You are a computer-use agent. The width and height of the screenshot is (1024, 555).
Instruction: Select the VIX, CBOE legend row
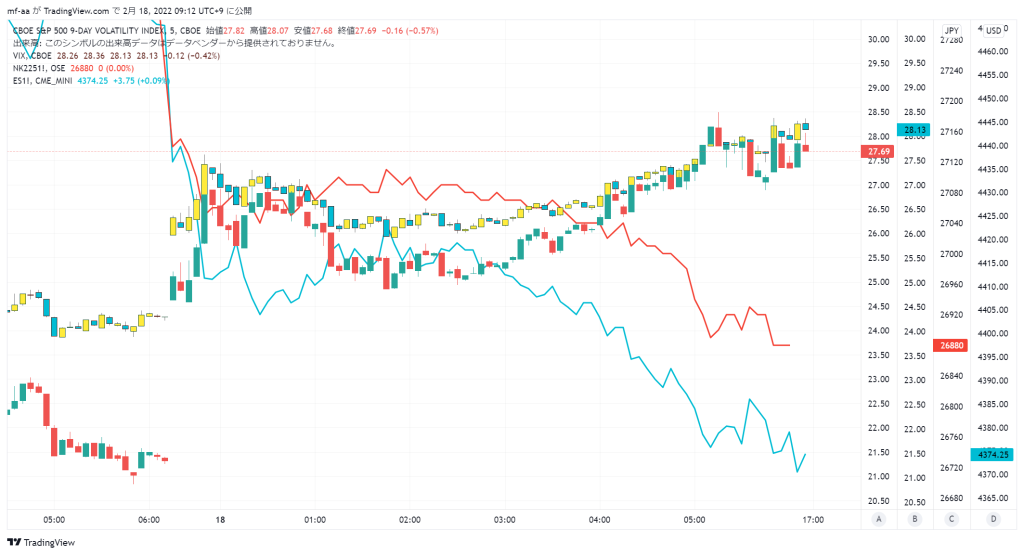pos(116,56)
